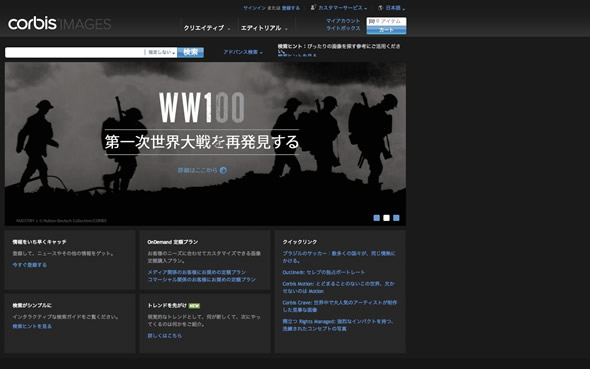Click the arrow circle icon on banner

click(x=223, y=170)
